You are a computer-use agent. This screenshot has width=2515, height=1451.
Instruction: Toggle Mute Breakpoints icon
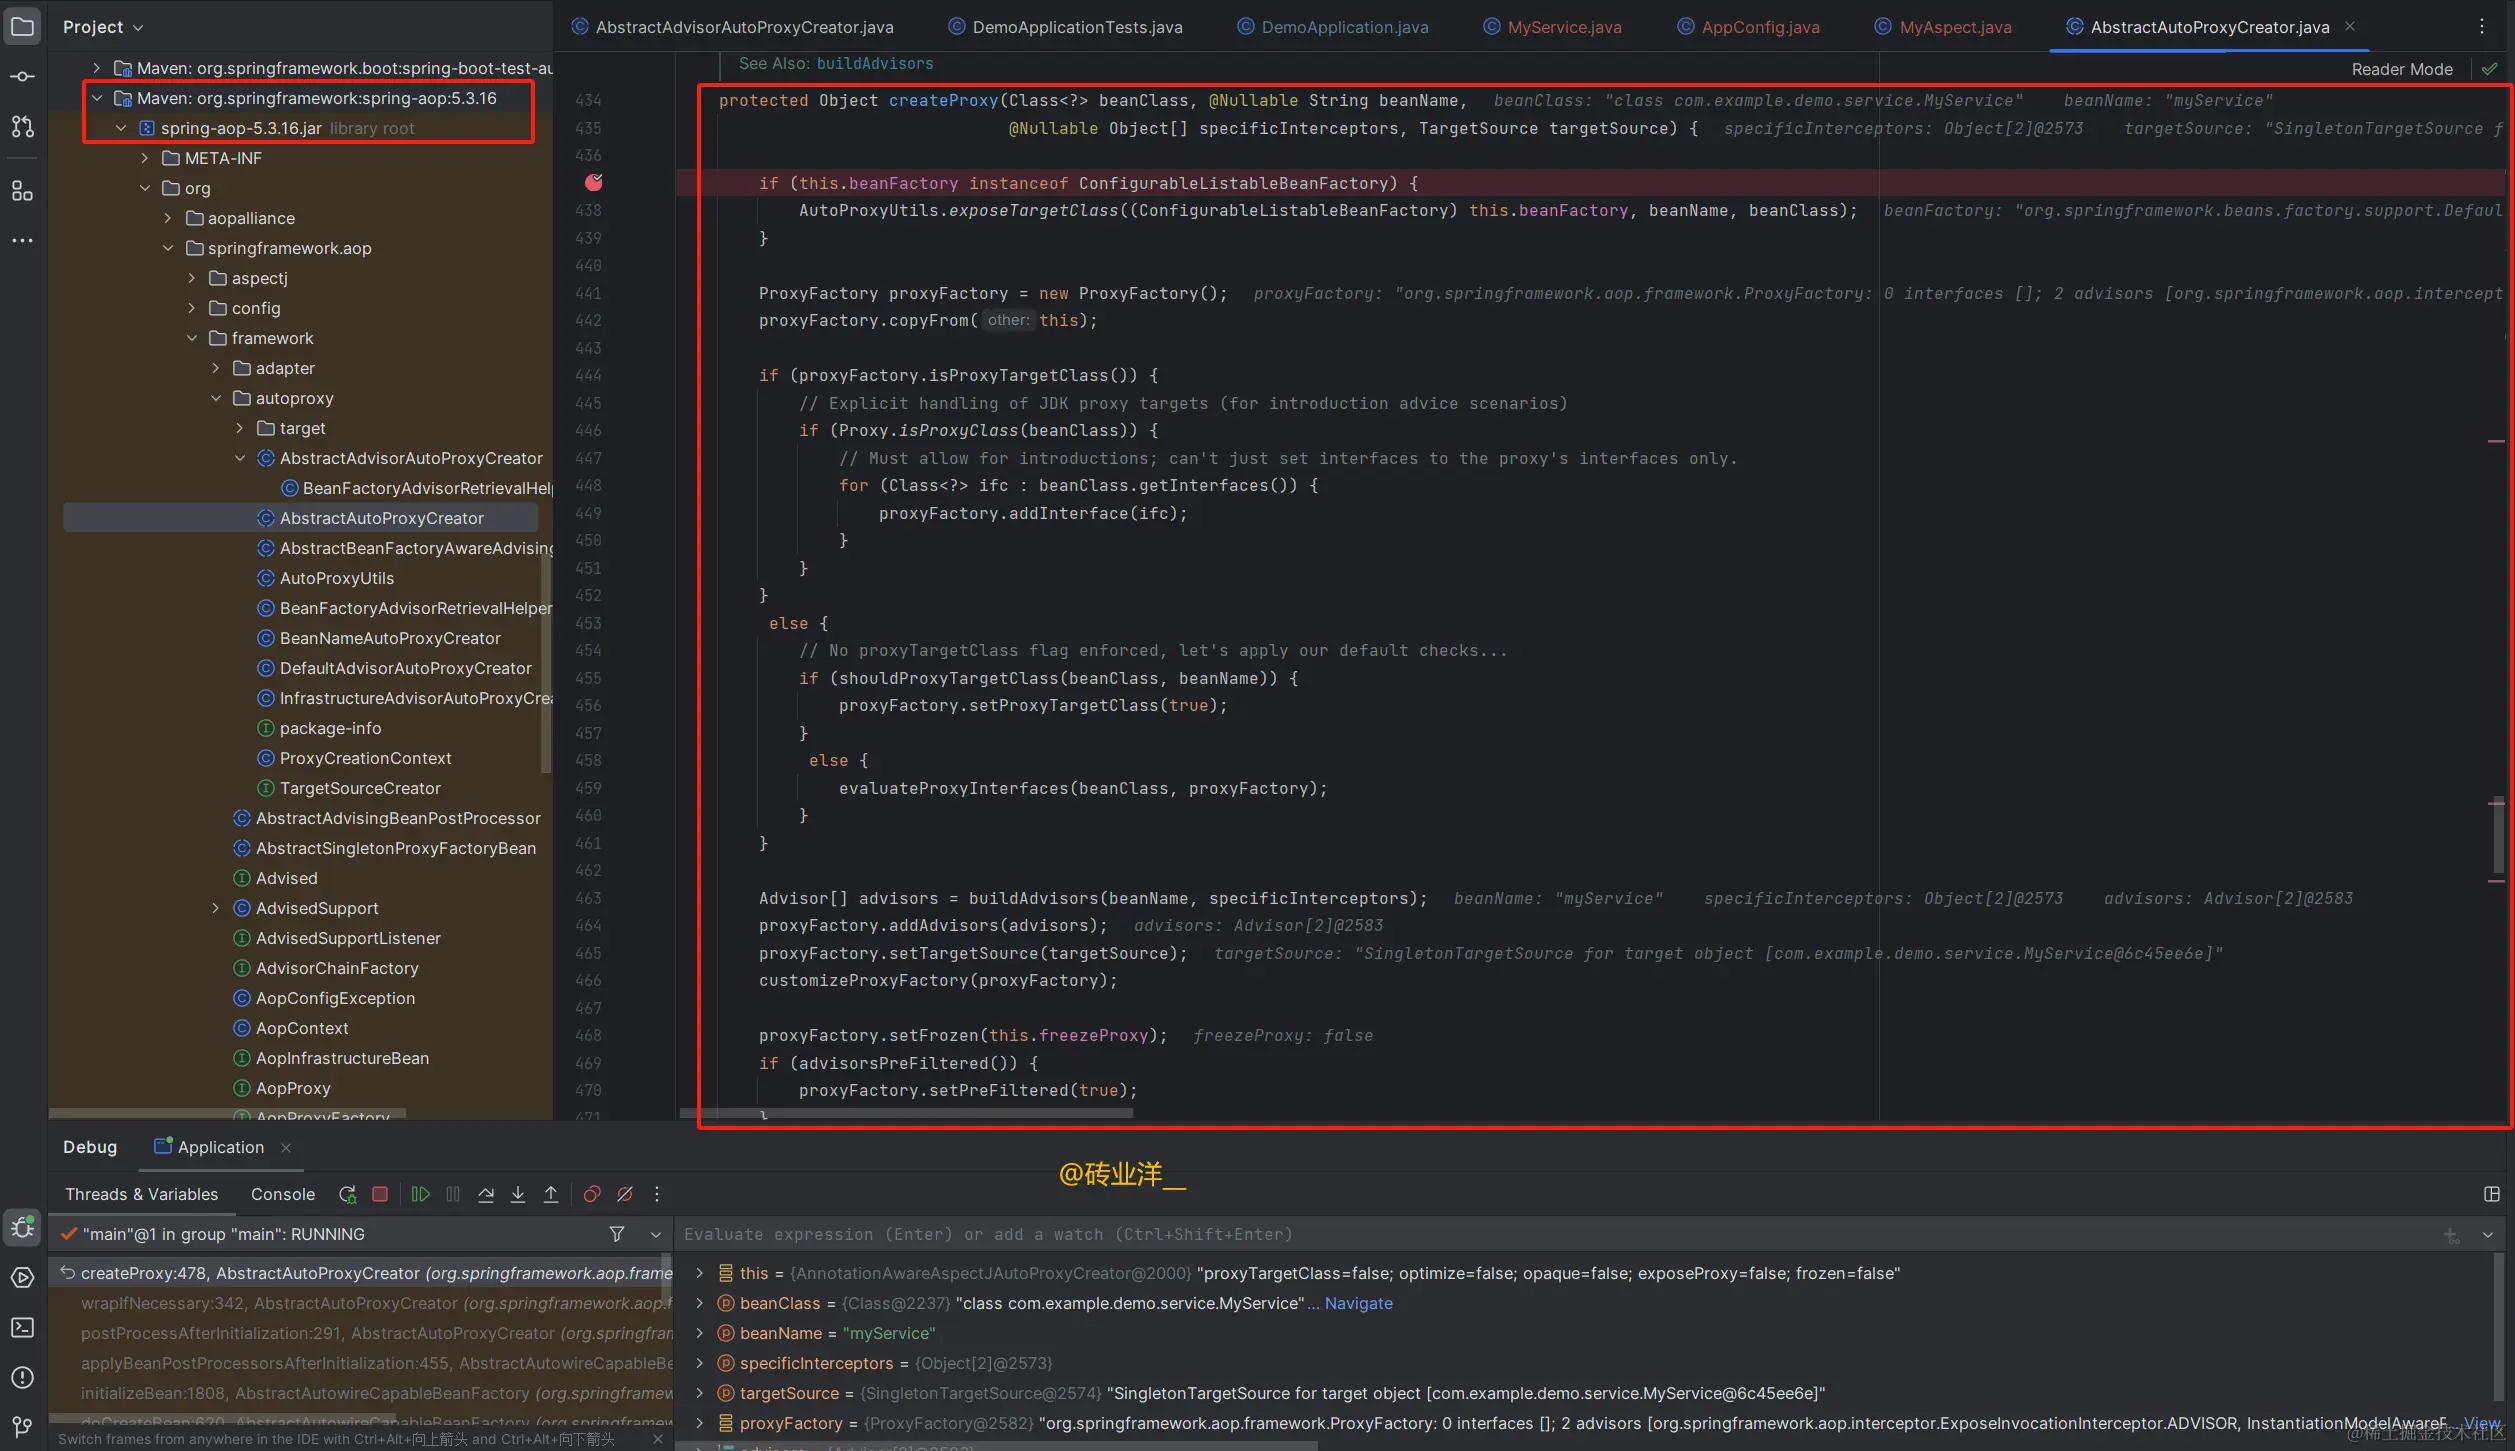pos(625,1194)
